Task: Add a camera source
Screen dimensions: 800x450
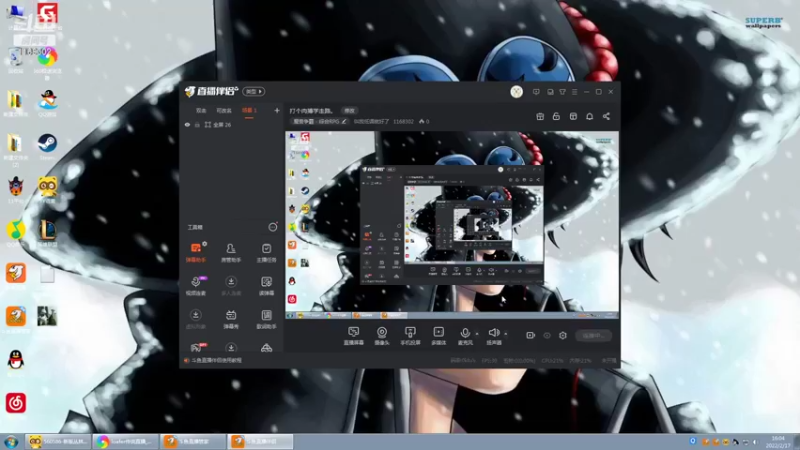Action: pyautogui.click(x=382, y=336)
